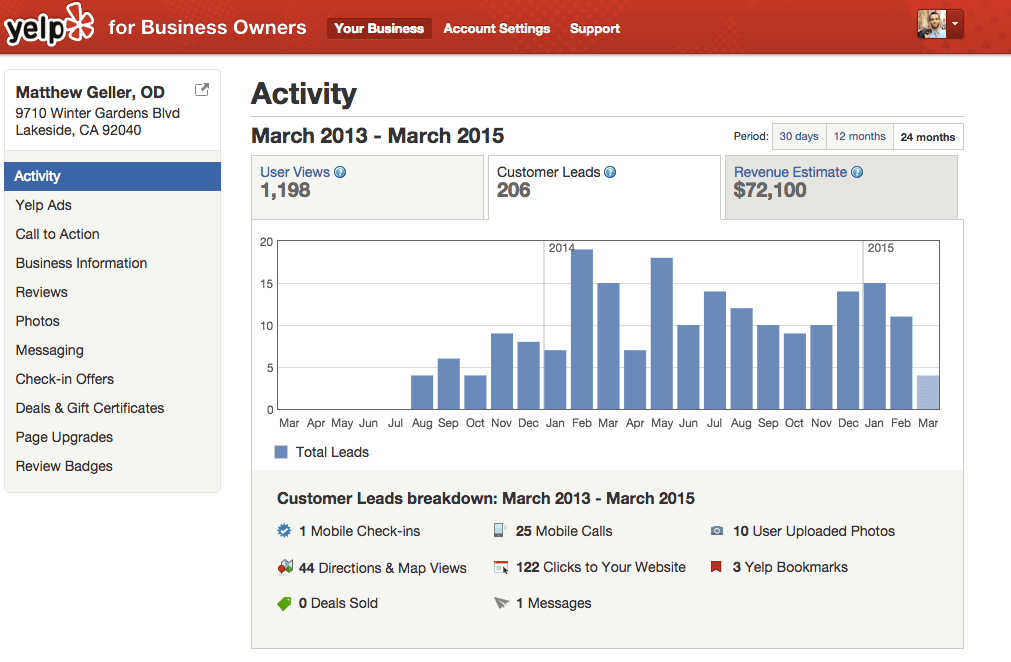Open Photos in the sidebar
This screenshot has width=1011, height=662.
(x=112, y=321)
